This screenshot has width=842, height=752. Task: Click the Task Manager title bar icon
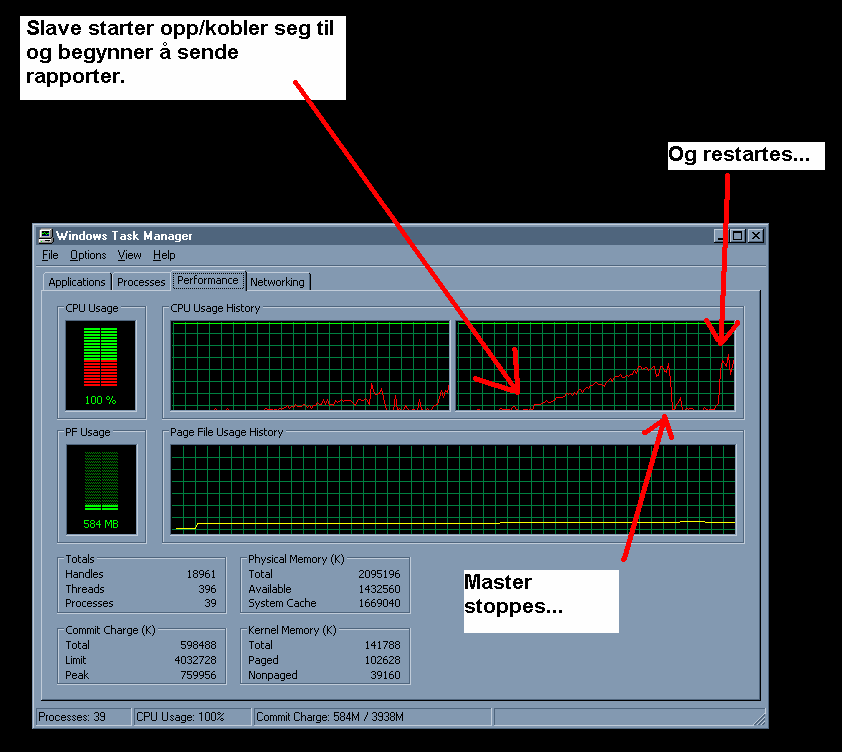pyautogui.click(x=46, y=236)
